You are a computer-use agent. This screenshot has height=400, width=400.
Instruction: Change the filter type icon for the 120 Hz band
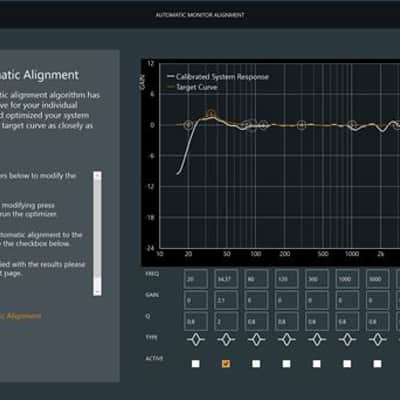pos(286,340)
